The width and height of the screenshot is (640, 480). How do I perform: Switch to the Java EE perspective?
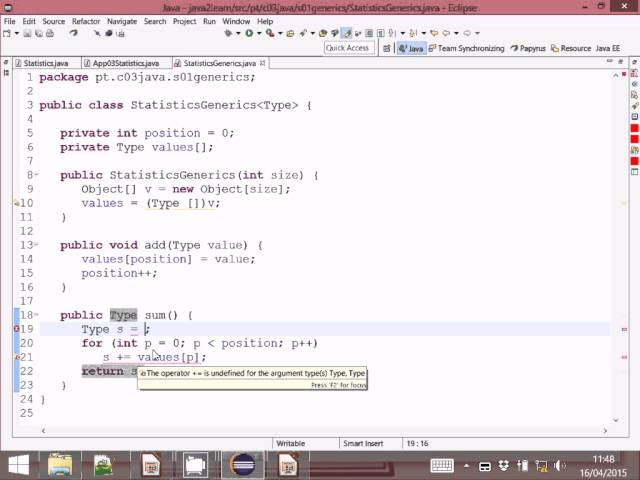point(608,49)
